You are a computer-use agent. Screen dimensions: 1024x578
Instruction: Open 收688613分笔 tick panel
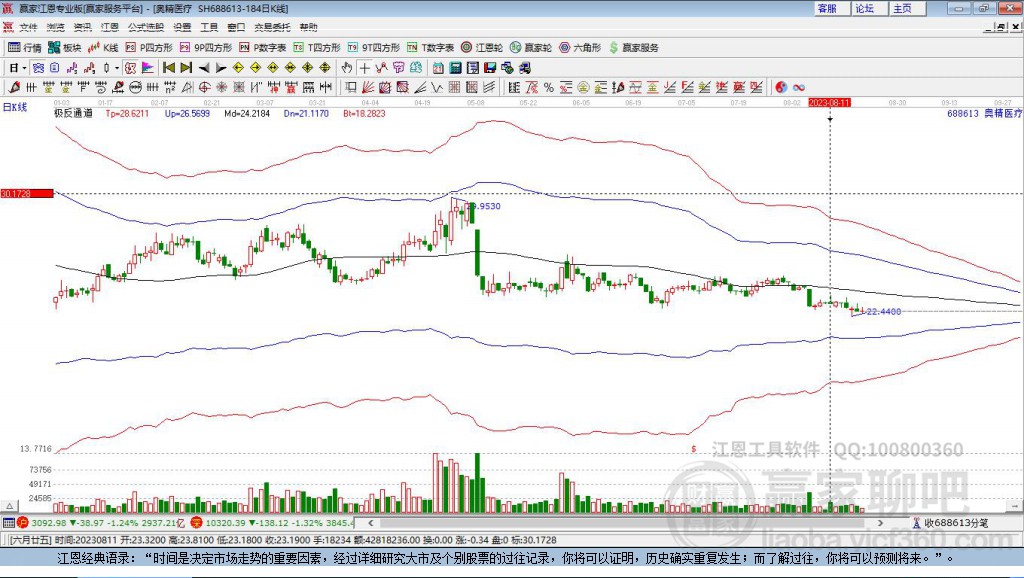coord(950,522)
